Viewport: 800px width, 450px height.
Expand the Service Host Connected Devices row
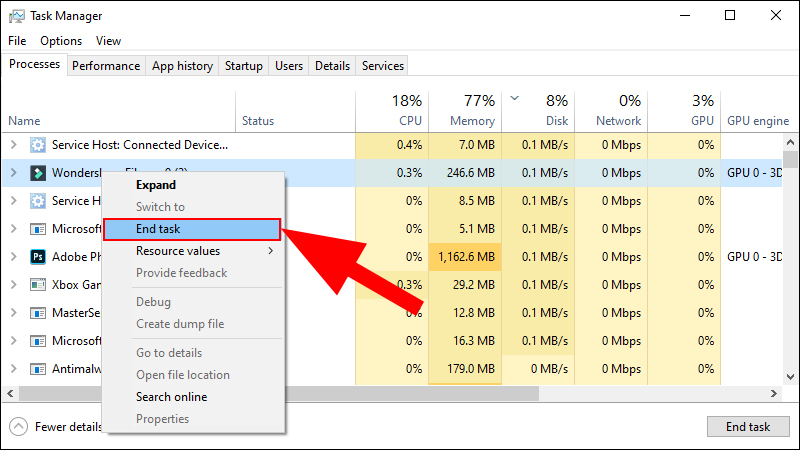pyautogui.click(x=14, y=145)
